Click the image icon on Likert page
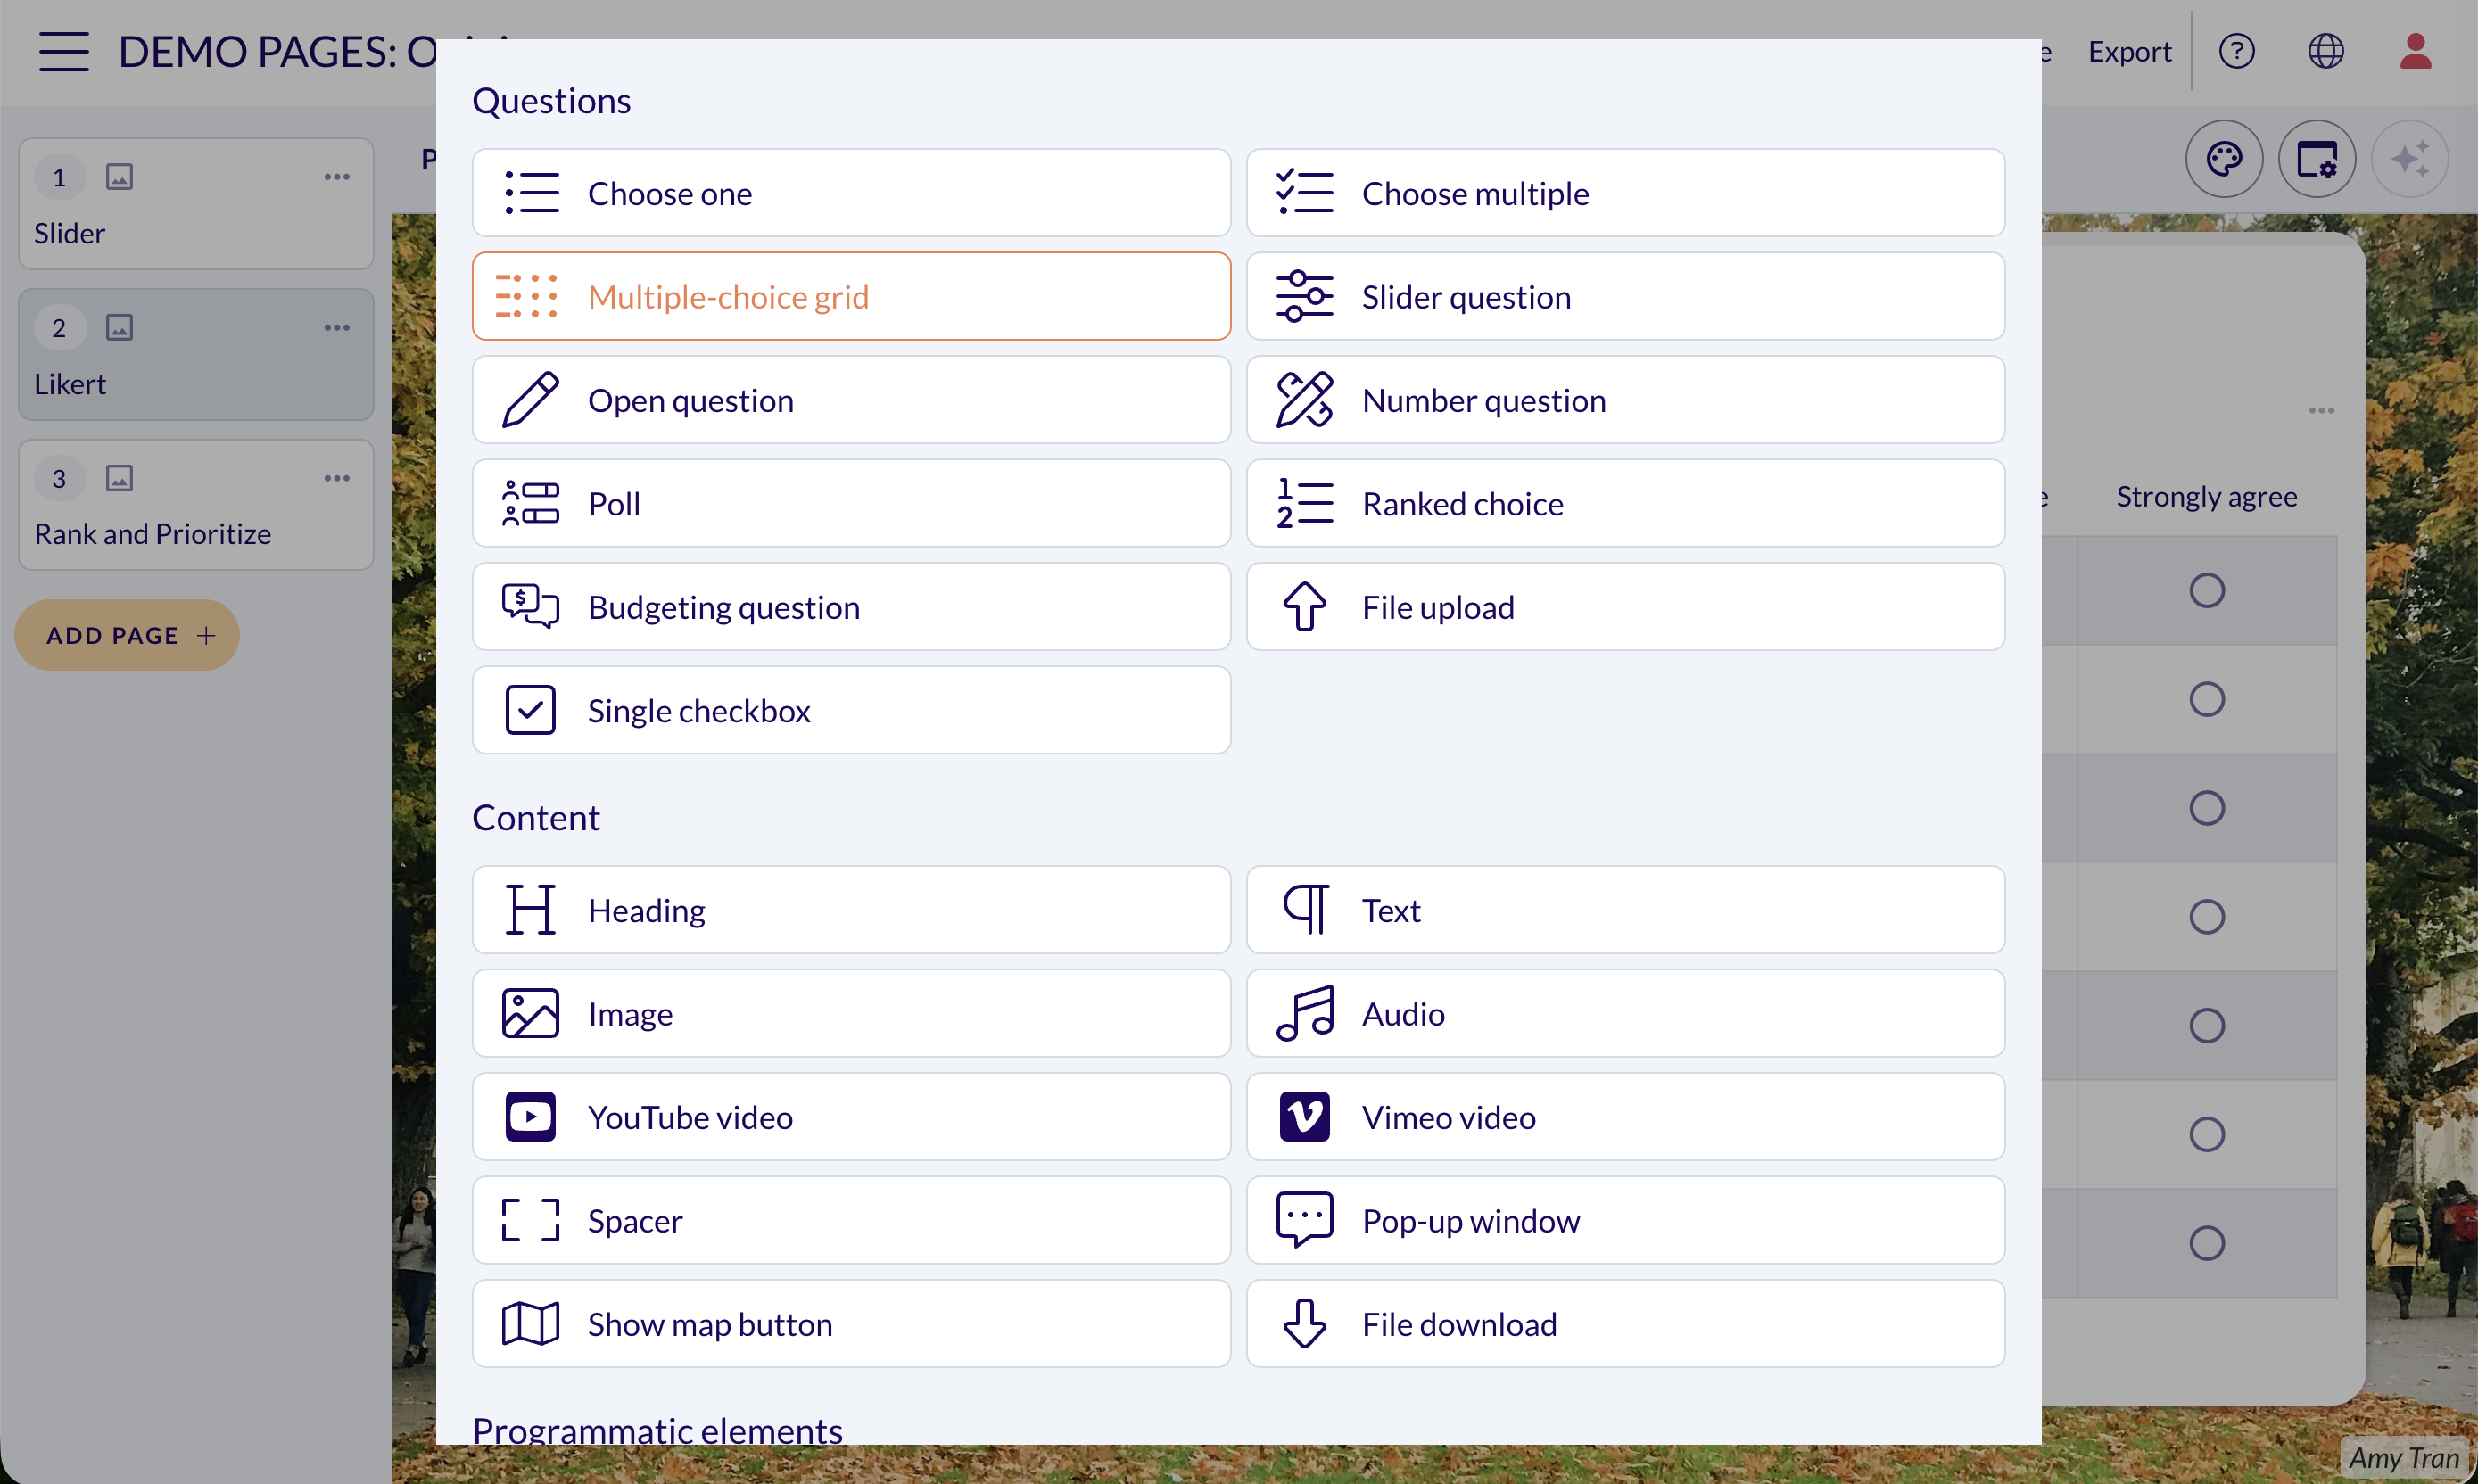Viewport: 2478px width, 1484px height. pyautogui.click(x=119, y=328)
